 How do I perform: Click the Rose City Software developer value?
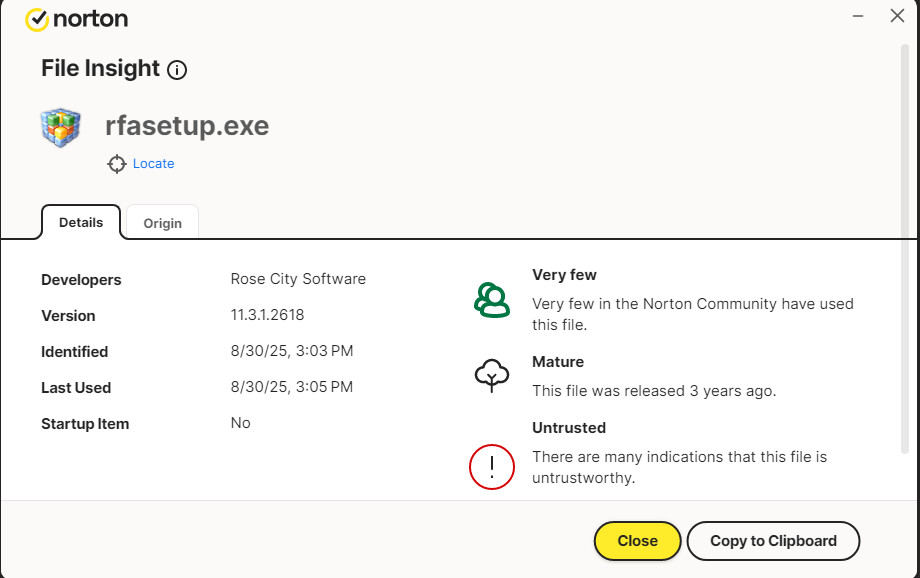298,279
